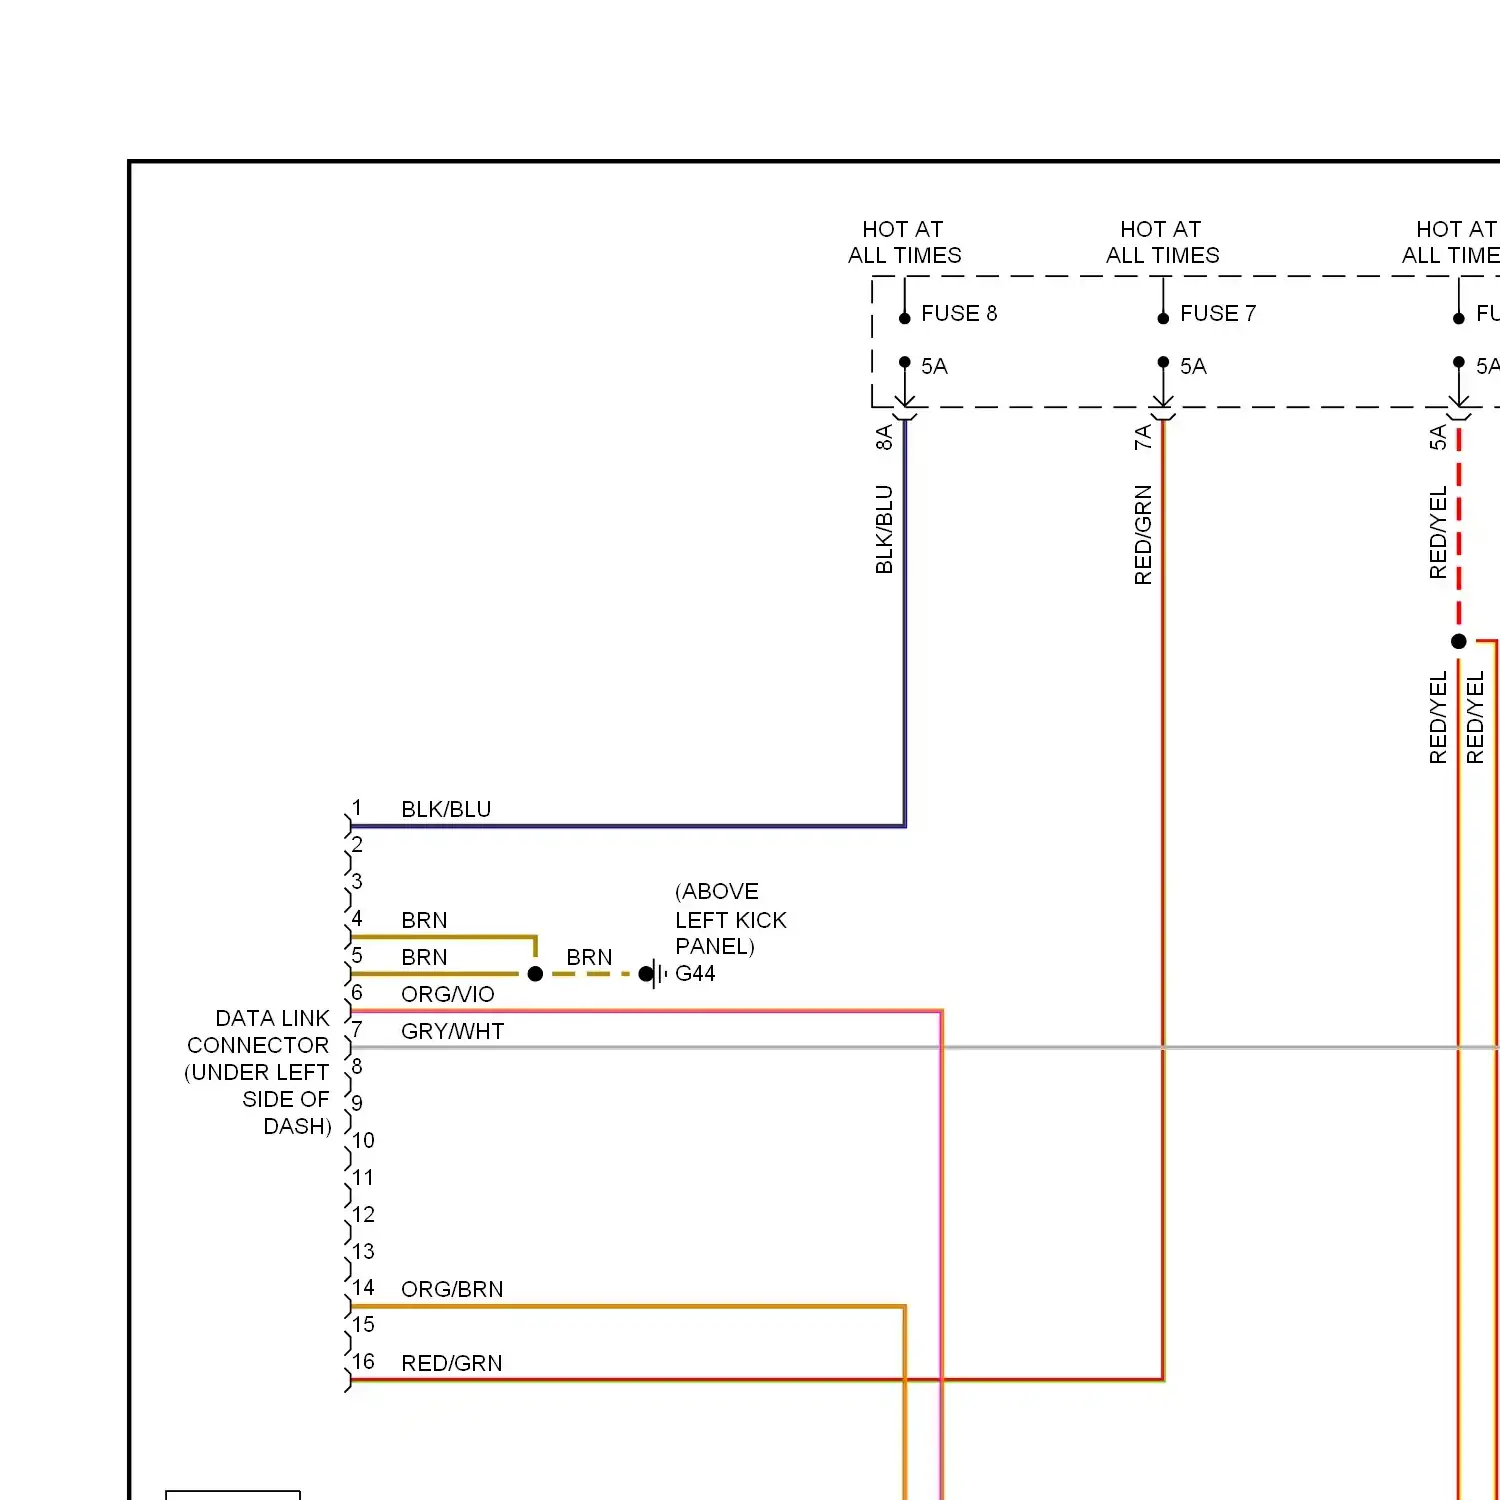Click connector pin number 11
This screenshot has width=1500, height=1500.
tap(363, 1177)
